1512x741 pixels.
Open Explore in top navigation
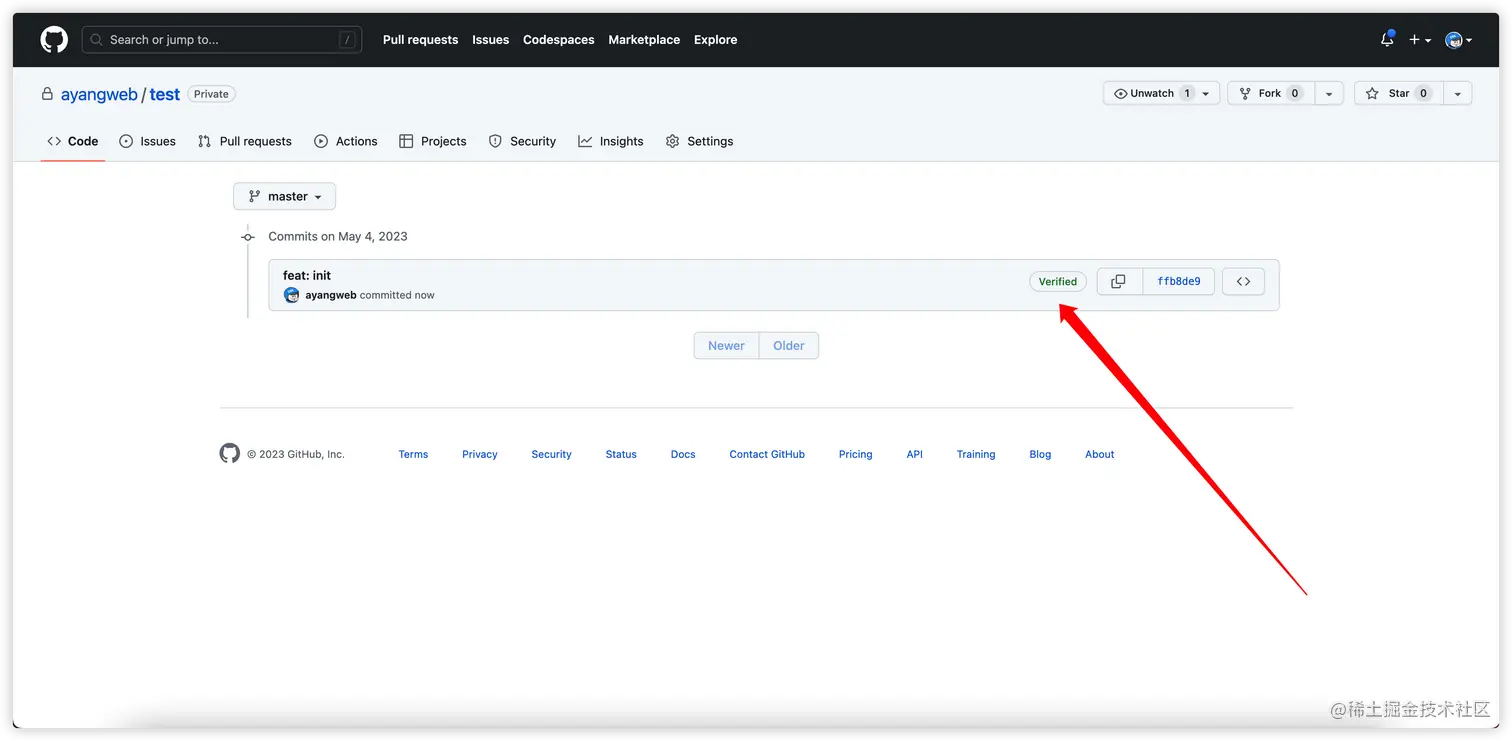(715, 40)
